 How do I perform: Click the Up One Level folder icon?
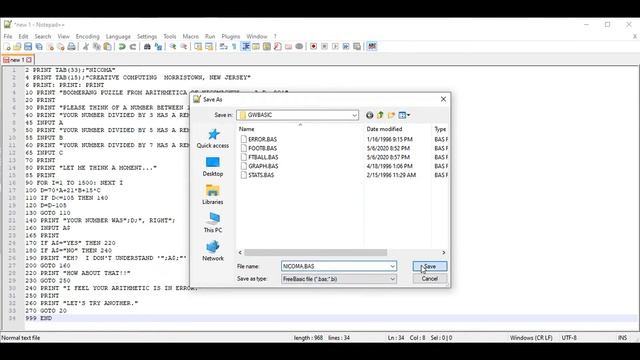[x=380, y=115]
